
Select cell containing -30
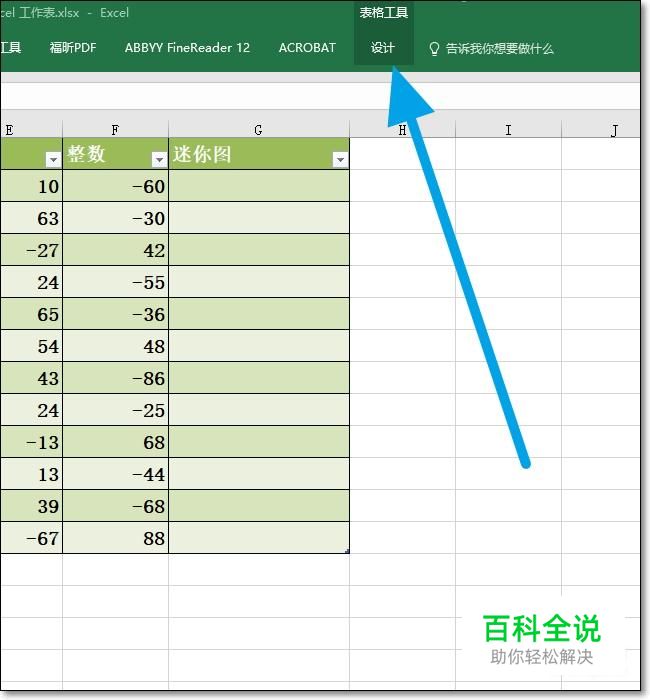point(115,218)
